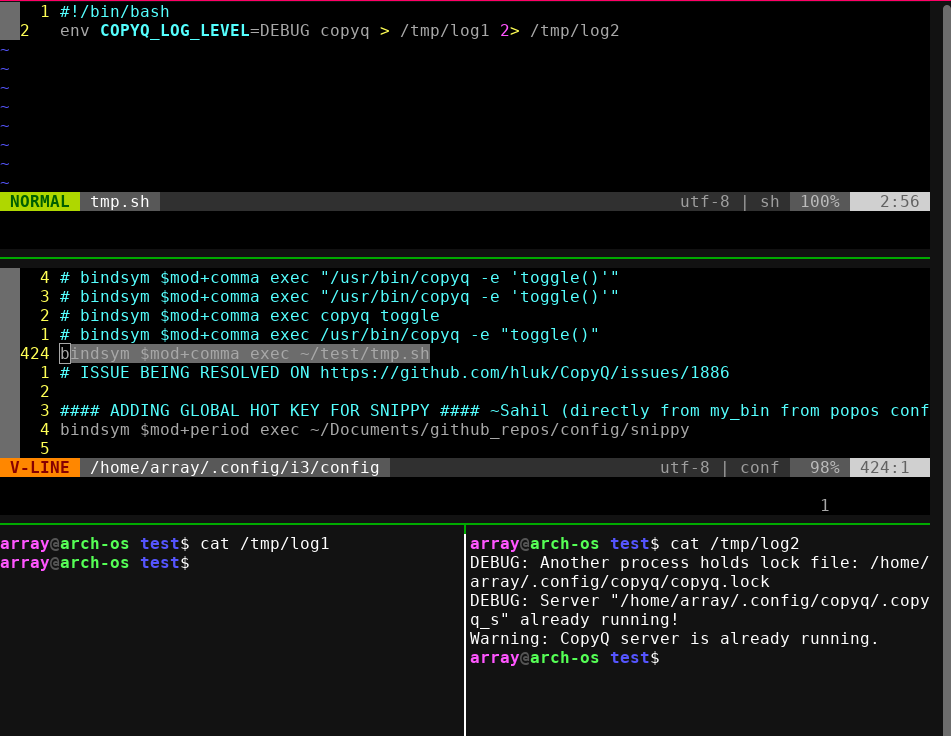Click the commented line with /usr/bin/copyq -e "toggle()"
The width and height of the screenshot is (951, 736).
[329, 335]
